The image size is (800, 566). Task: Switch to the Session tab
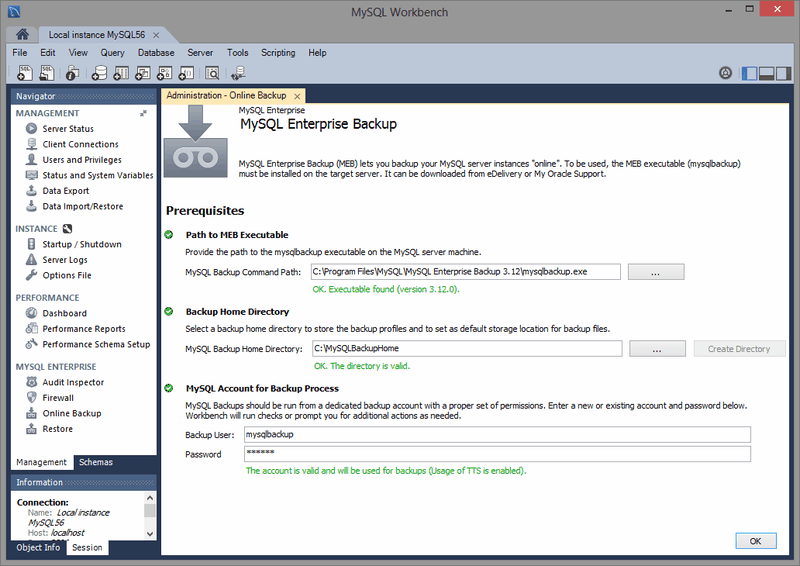click(x=87, y=548)
